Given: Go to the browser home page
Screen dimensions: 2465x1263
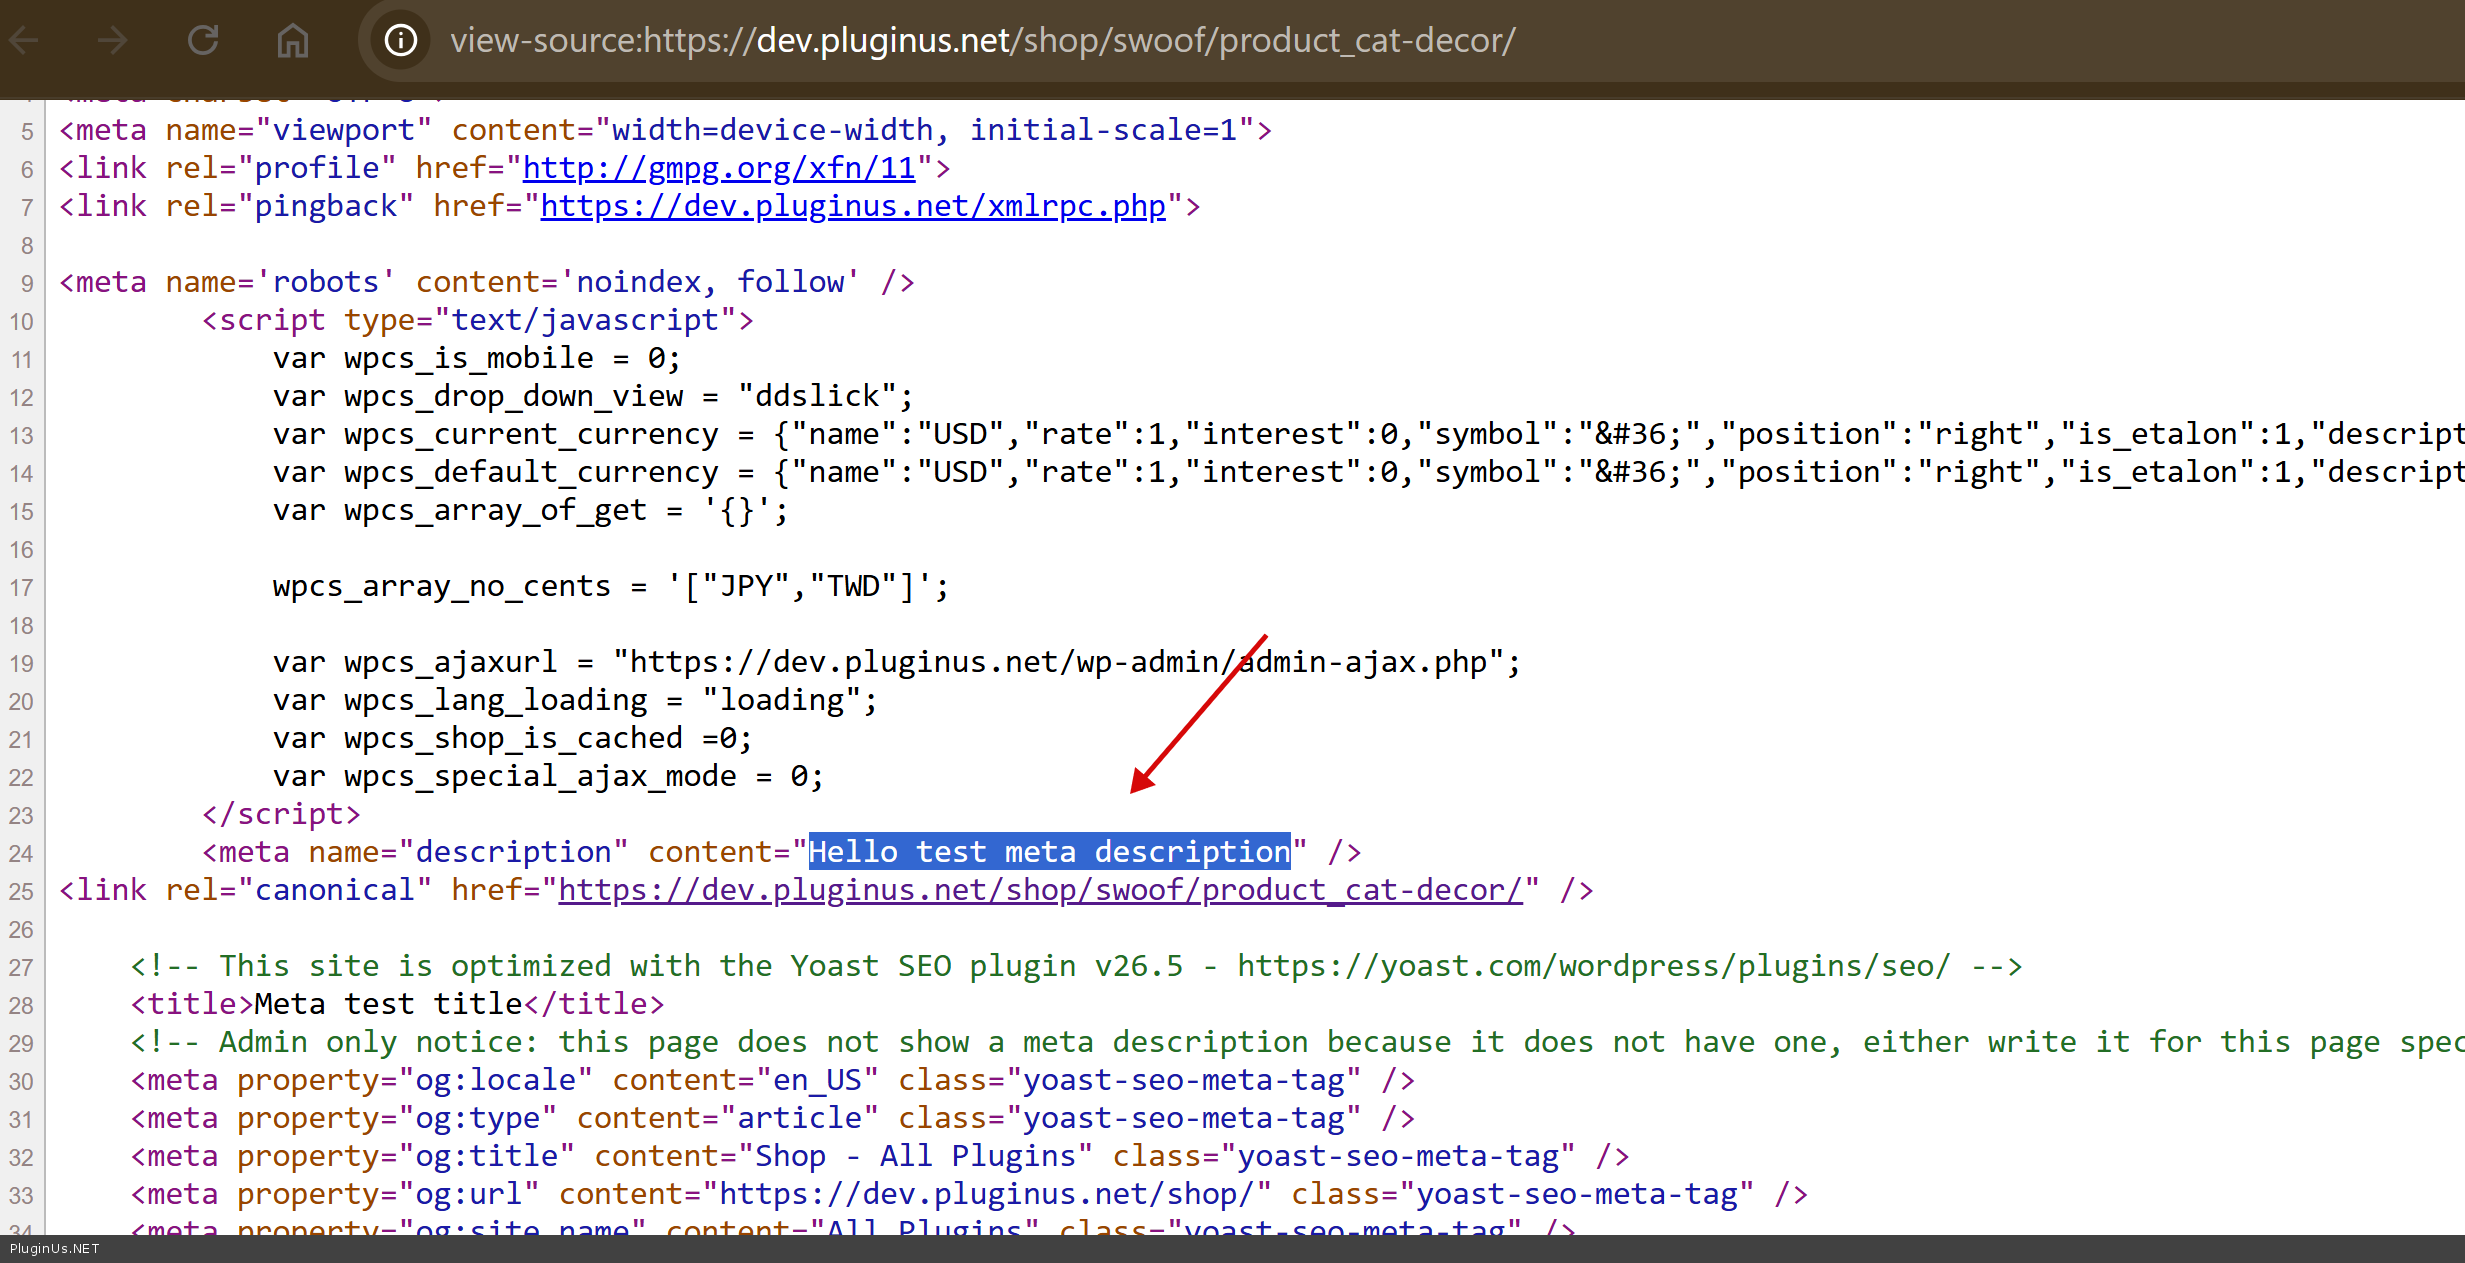Looking at the screenshot, I should 292,41.
